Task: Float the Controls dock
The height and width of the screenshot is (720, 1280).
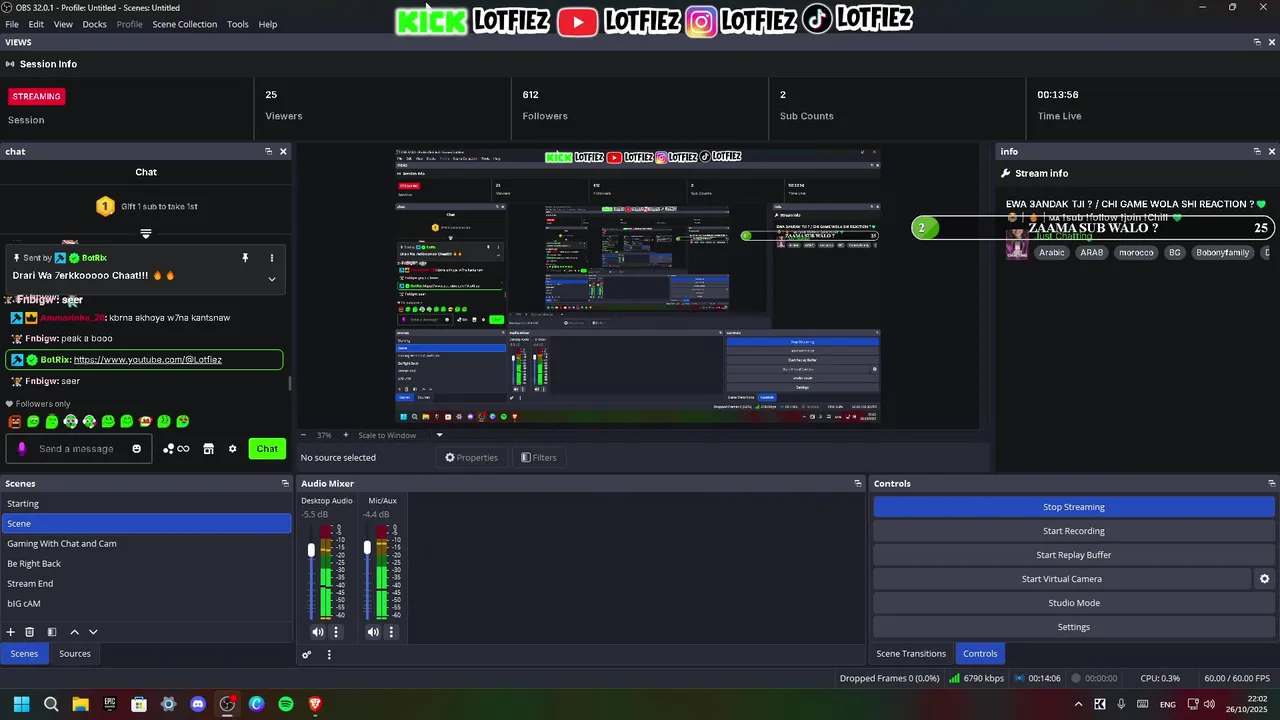Action: (1271, 483)
